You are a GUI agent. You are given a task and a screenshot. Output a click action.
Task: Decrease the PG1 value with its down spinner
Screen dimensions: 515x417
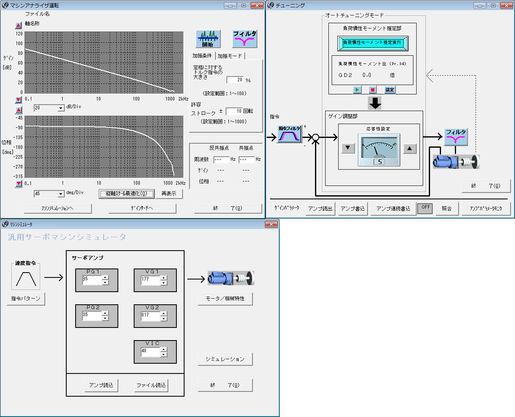tap(105, 282)
